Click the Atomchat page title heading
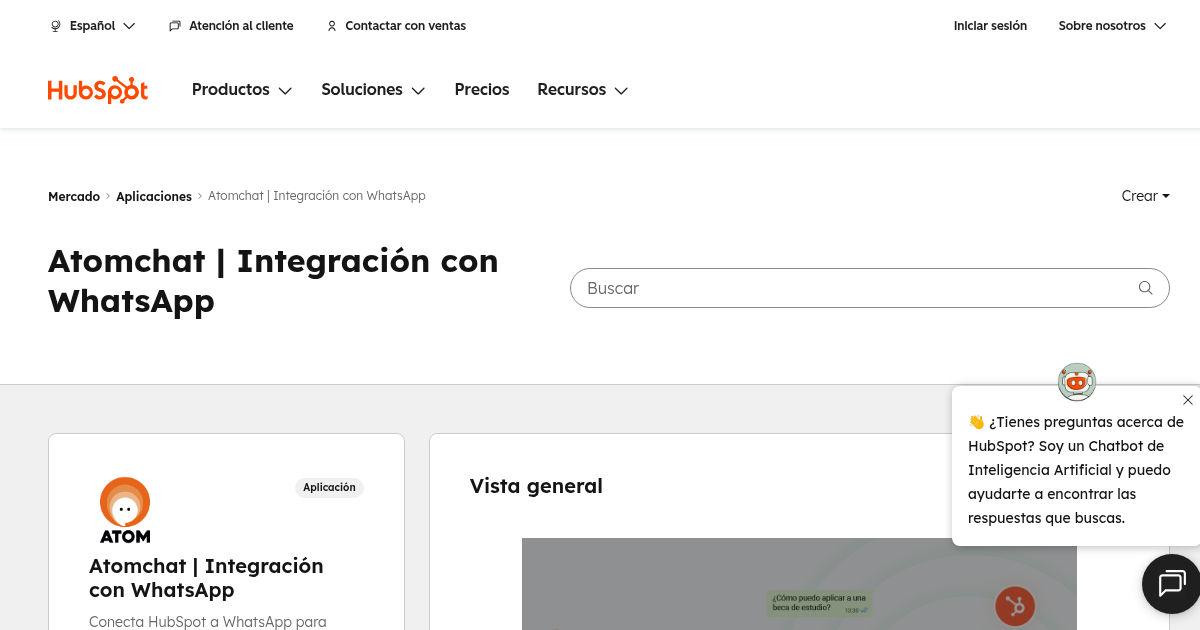Image resolution: width=1200 pixels, height=630 pixels. coord(273,280)
